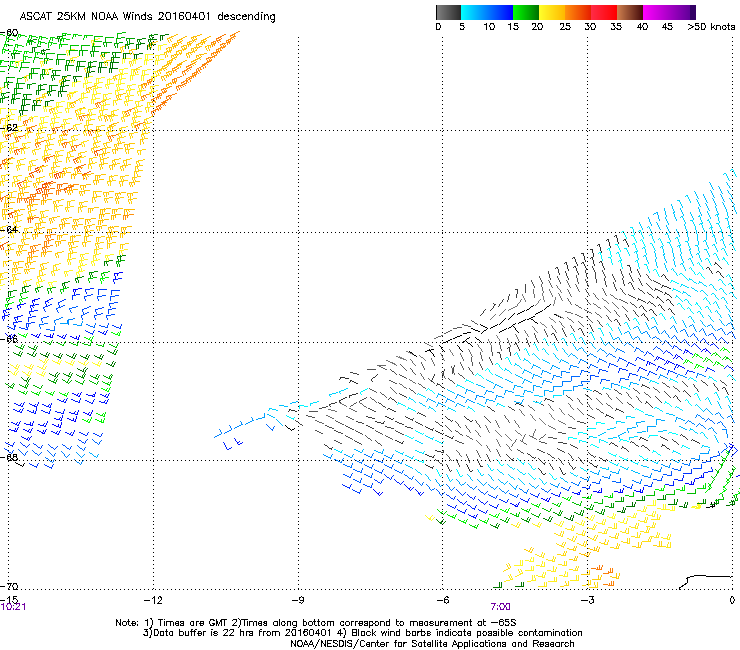Screen dimensions: 740x650
Task: Click the legend label '25'
Action: coord(565,27)
